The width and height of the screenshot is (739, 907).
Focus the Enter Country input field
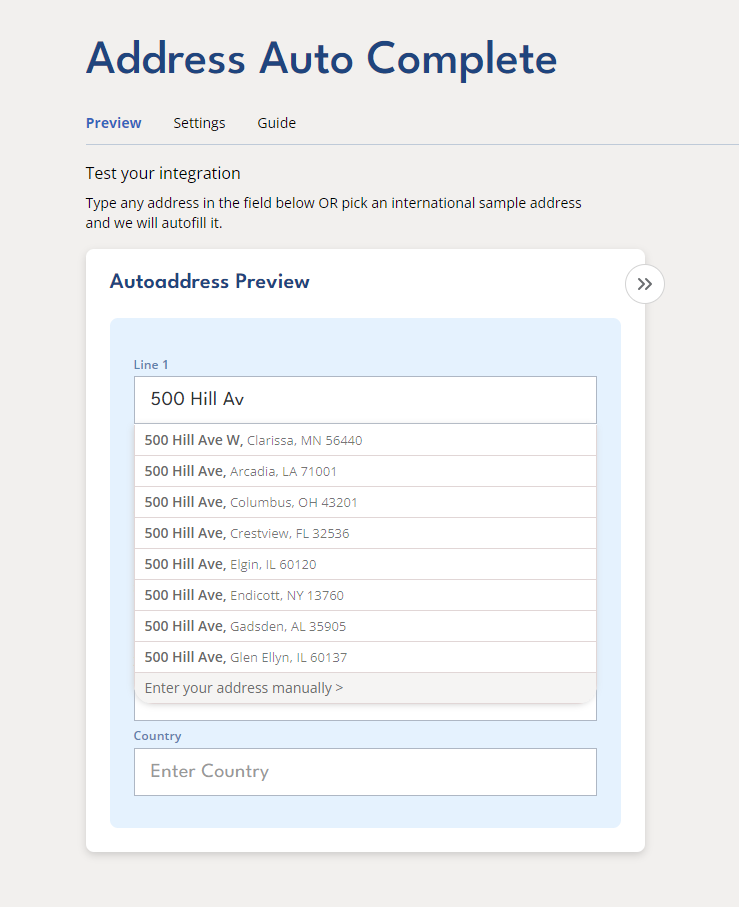365,772
